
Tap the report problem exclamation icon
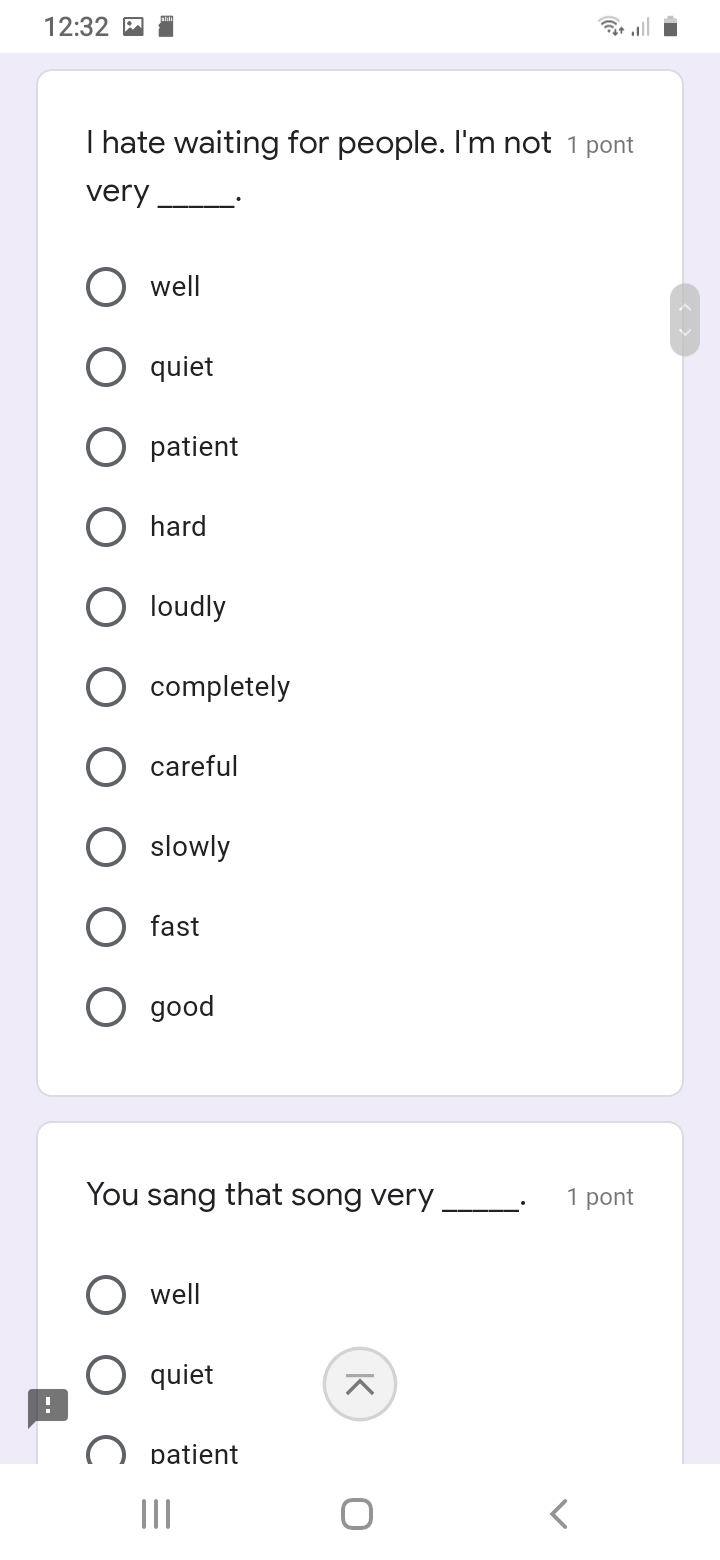point(48,1406)
